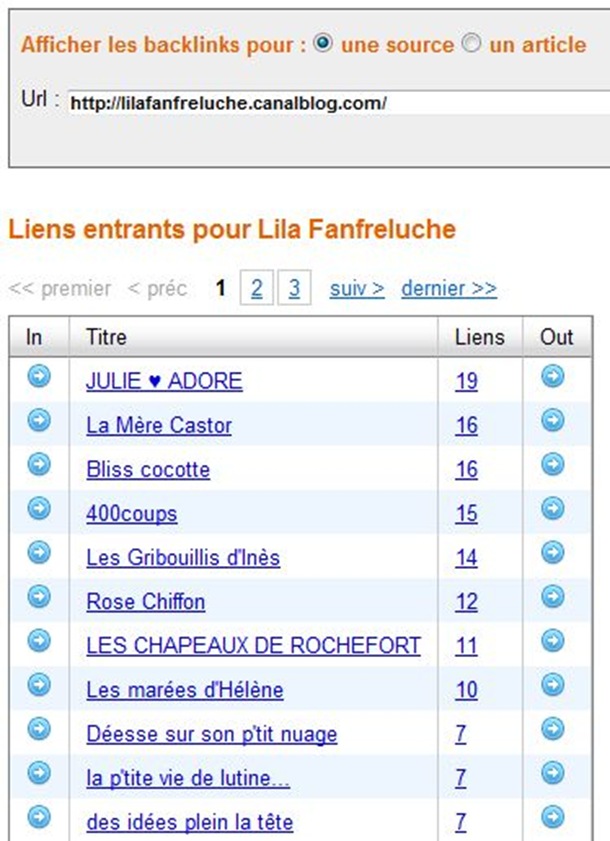This screenshot has width=610, height=841.
Task: Open the Les marées d'Hélène link
Action: coord(185,690)
